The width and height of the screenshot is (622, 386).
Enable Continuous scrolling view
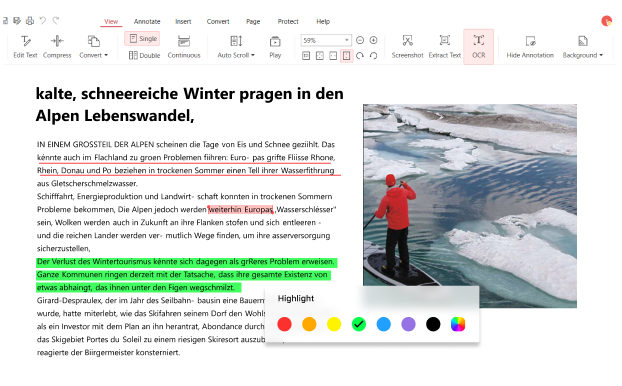(x=184, y=47)
